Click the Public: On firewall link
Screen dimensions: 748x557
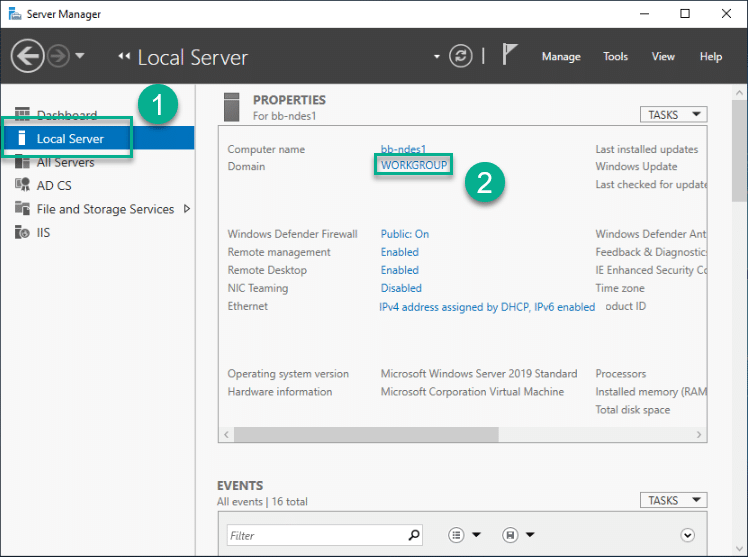pos(405,234)
